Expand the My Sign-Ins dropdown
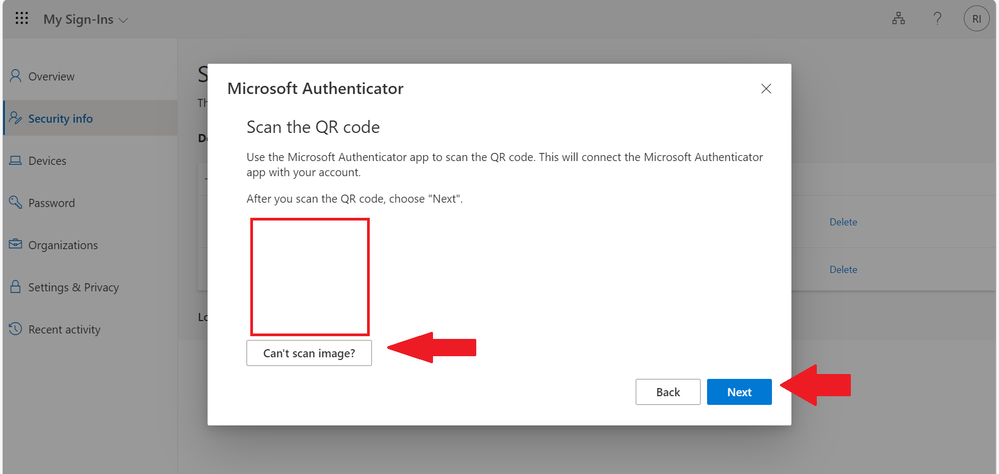 click(x=85, y=20)
